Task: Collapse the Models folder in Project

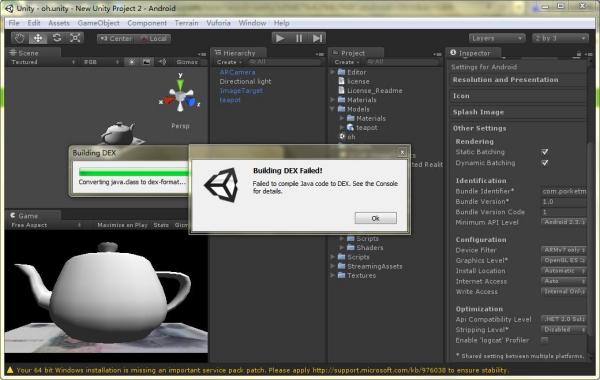Action: (333, 109)
